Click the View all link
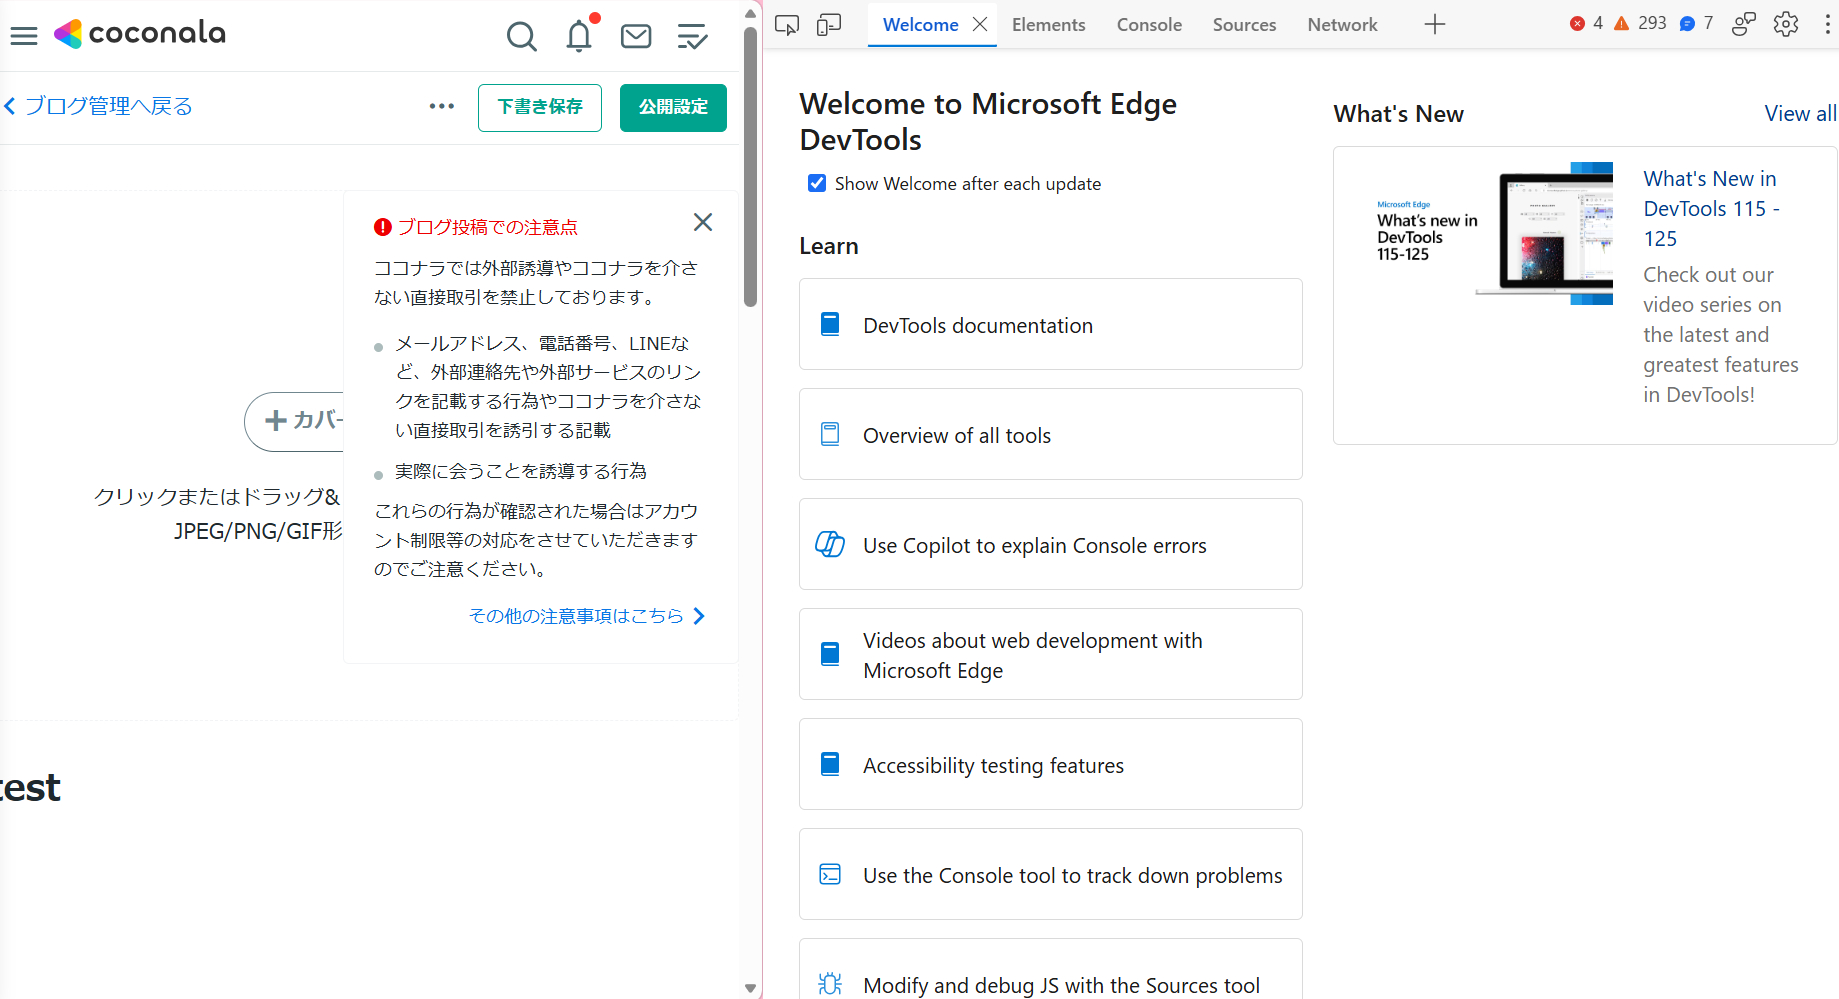Image resolution: width=1839 pixels, height=999 pixels. [x=1800, y=114]
